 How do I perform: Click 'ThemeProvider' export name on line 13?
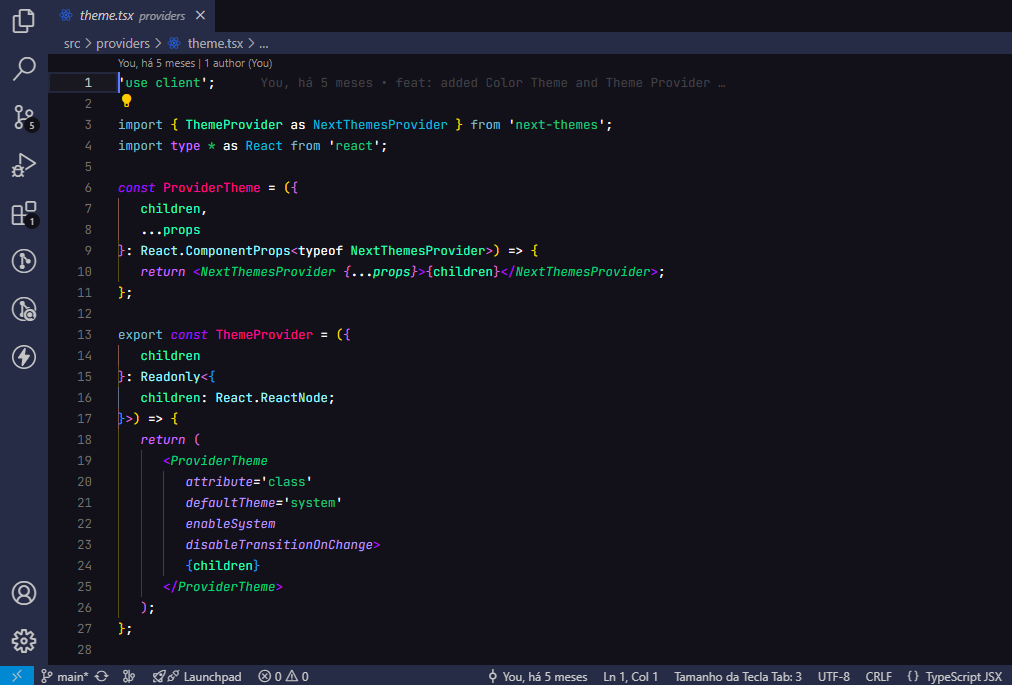point(264,334)
